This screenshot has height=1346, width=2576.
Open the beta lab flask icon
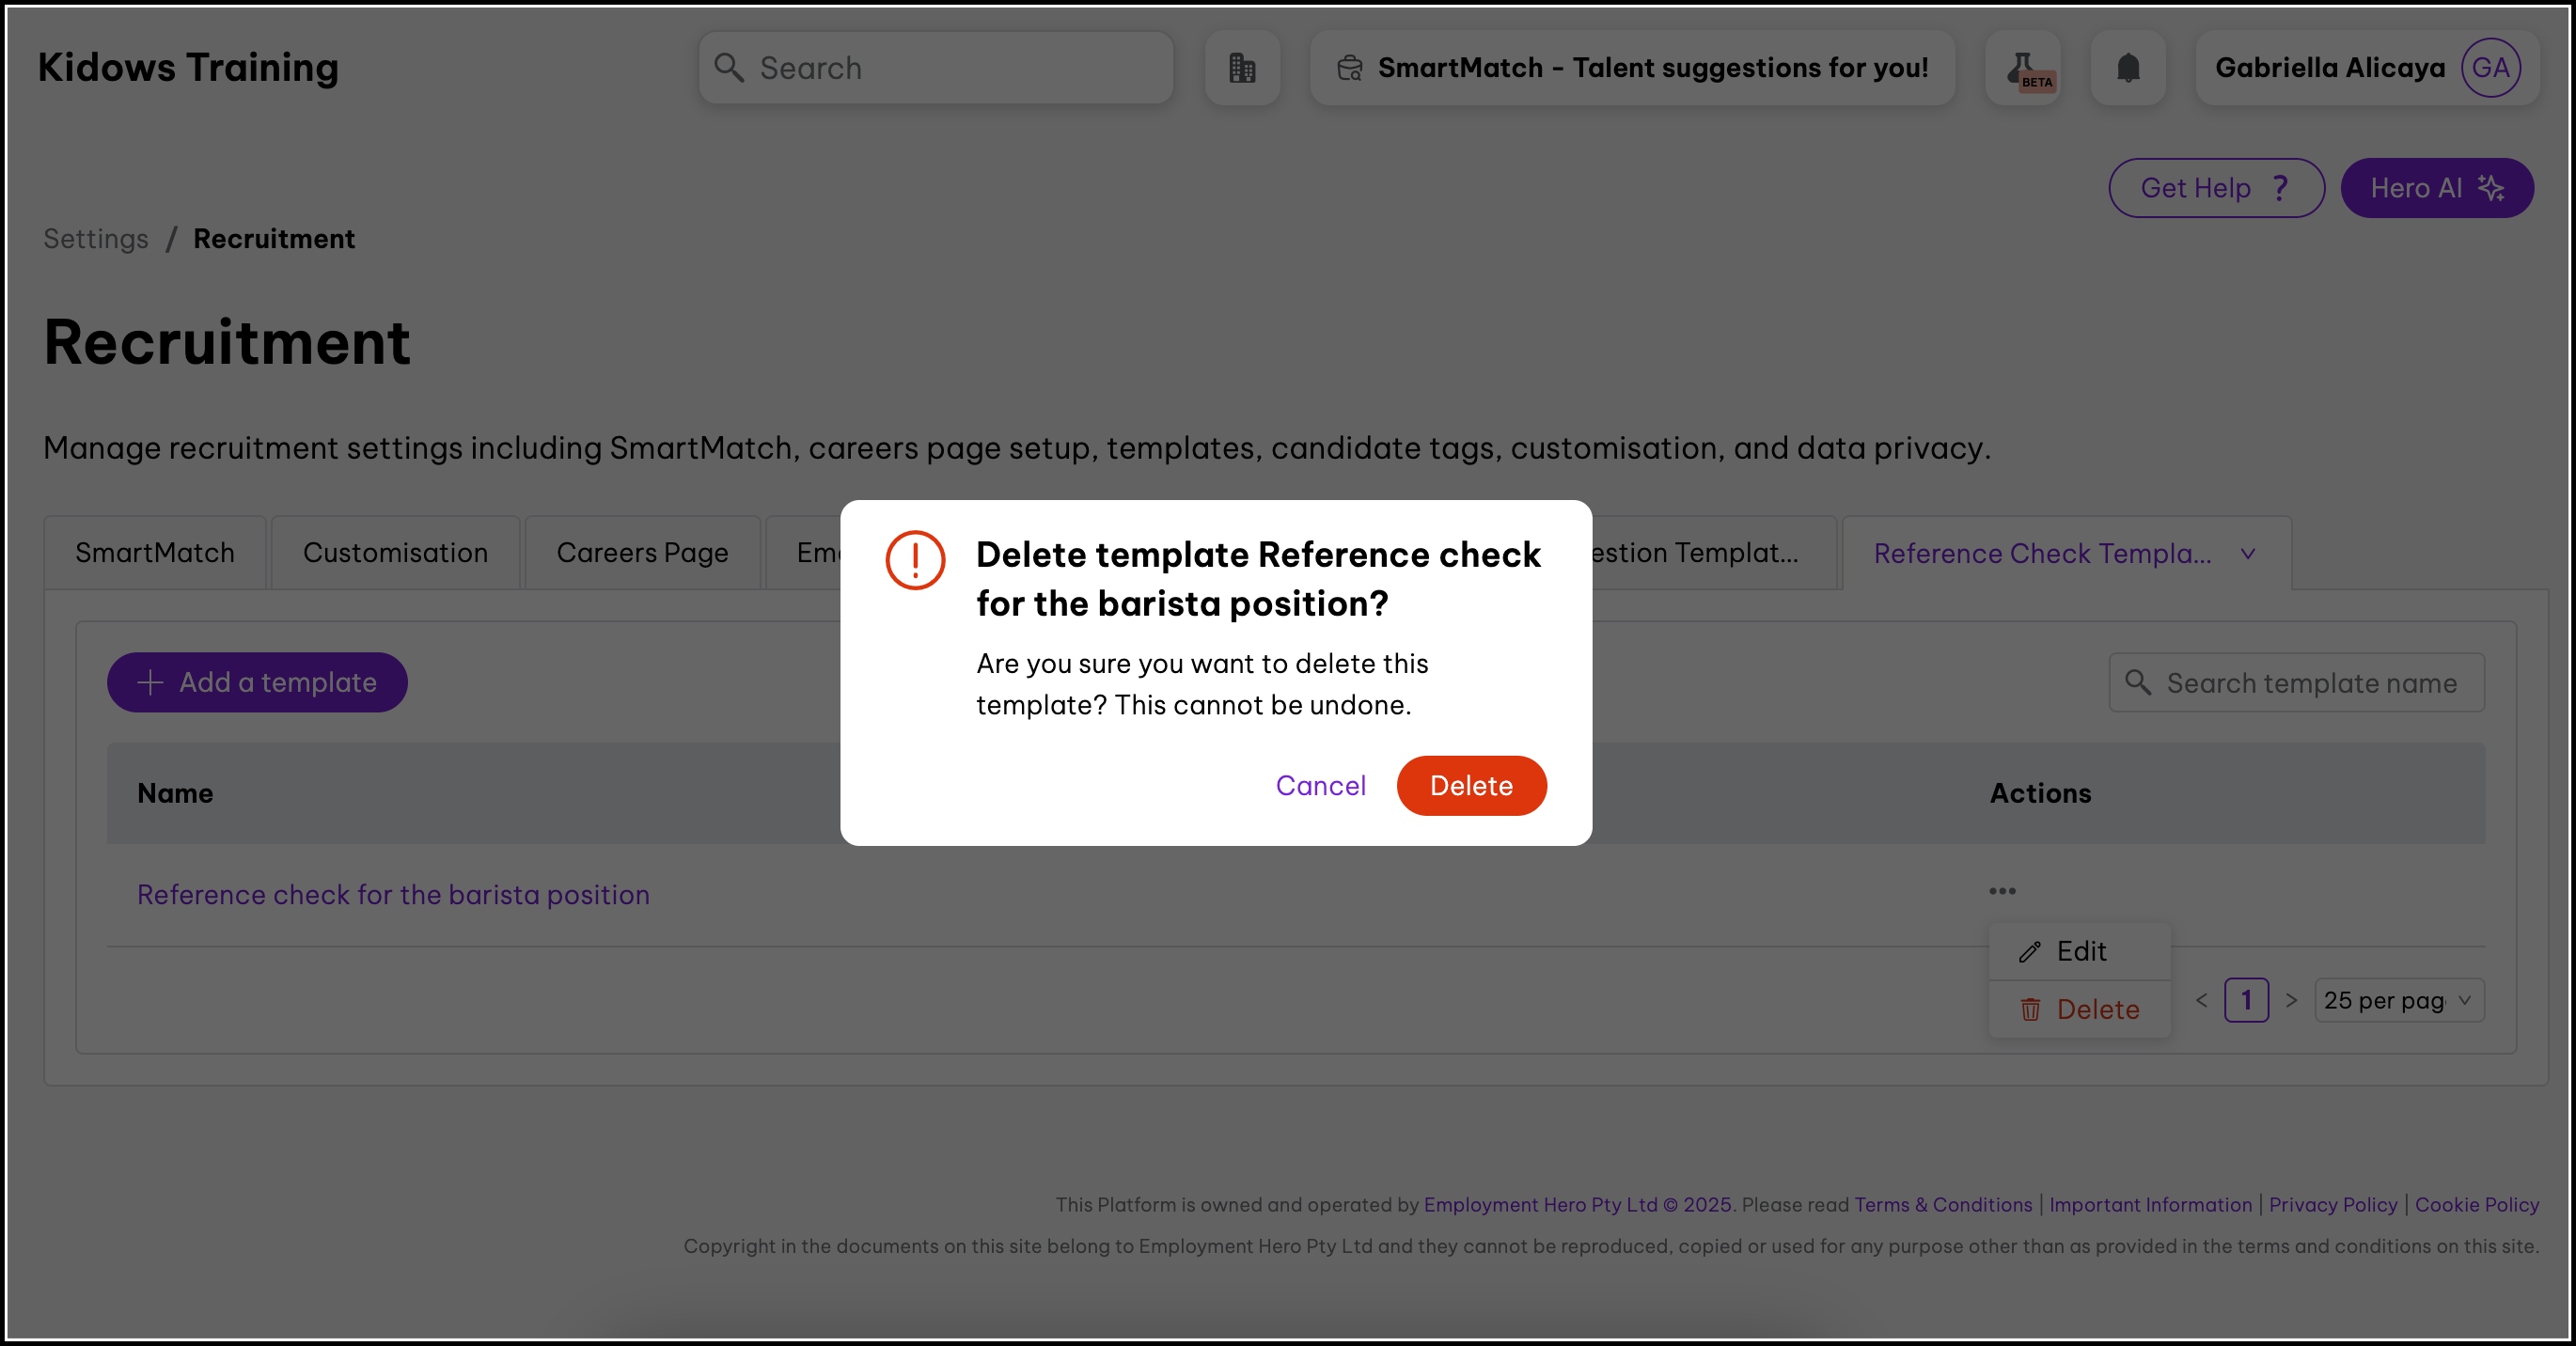click(2023, 68)
